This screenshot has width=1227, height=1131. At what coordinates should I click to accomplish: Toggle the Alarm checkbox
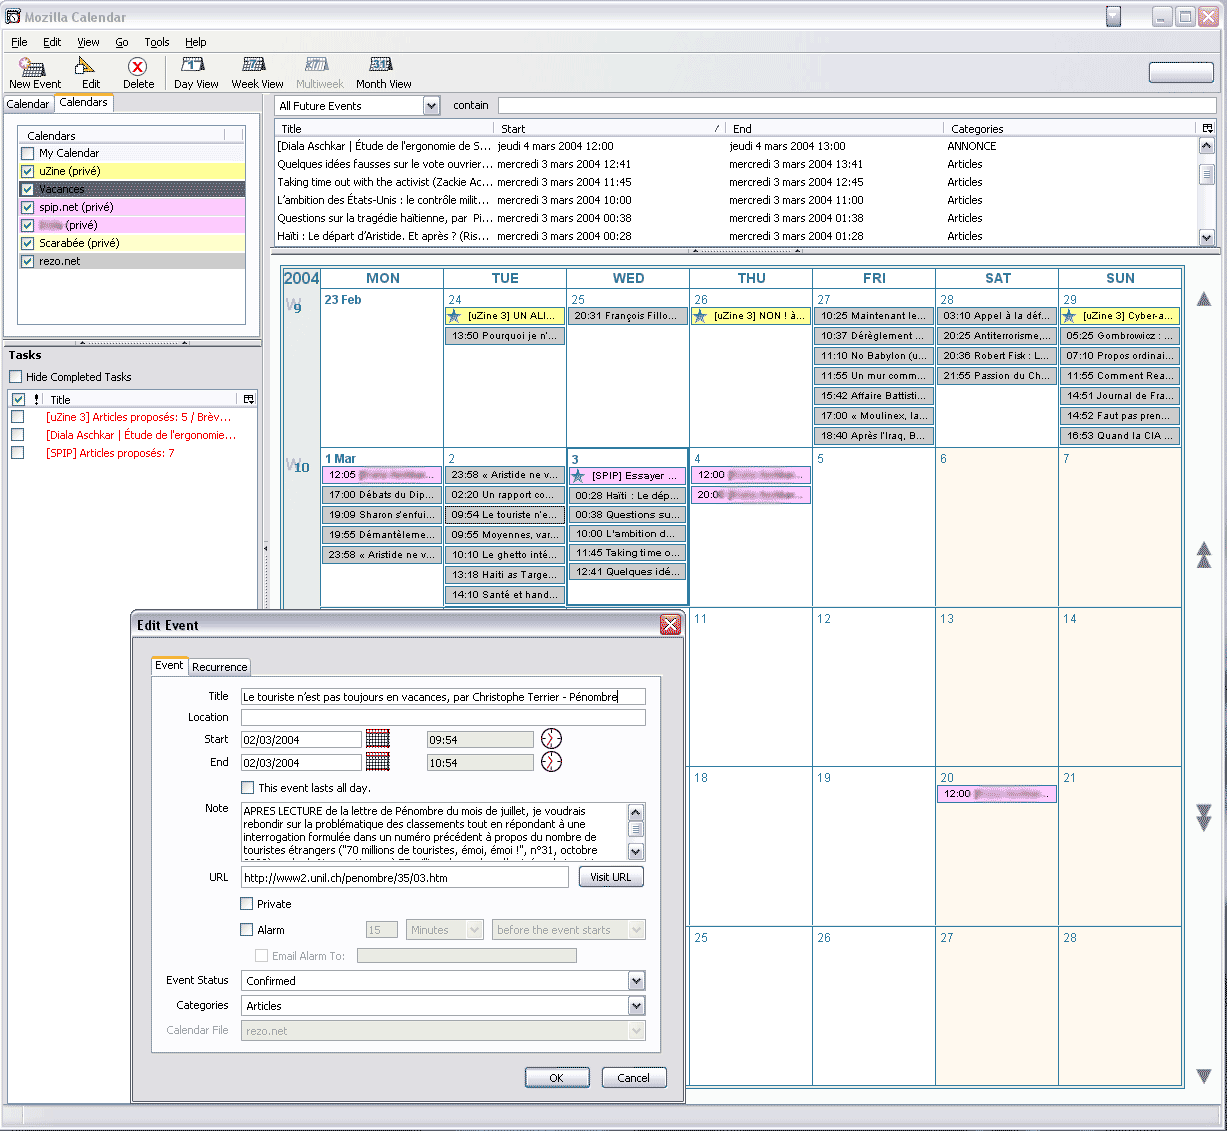[247, 930]
